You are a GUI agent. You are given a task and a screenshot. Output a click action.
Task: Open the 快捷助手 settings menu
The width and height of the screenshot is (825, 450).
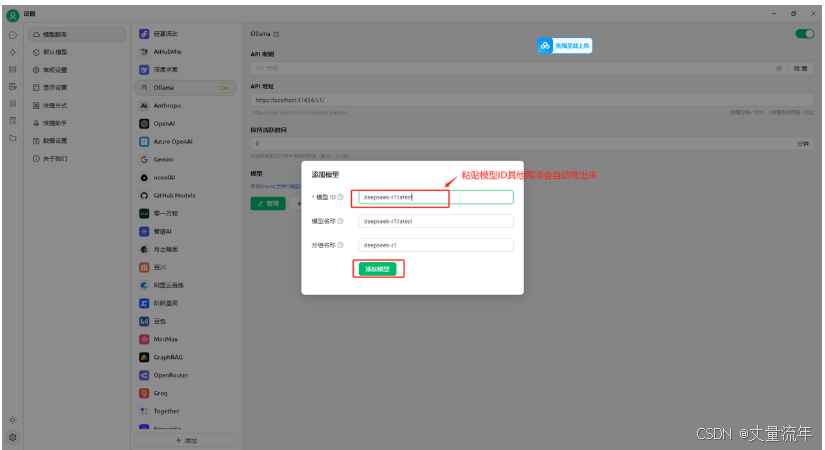(x=77, y=123)
